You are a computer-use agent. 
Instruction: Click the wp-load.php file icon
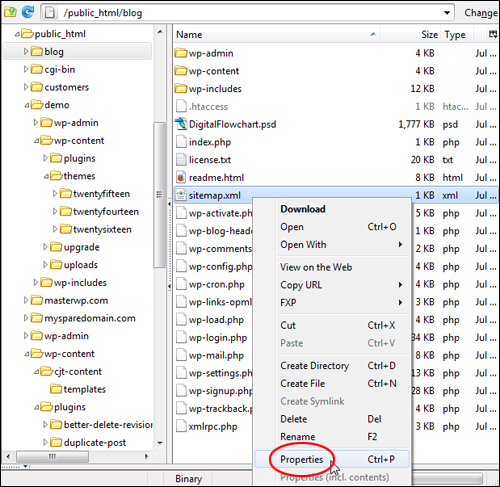coord(181,320)
